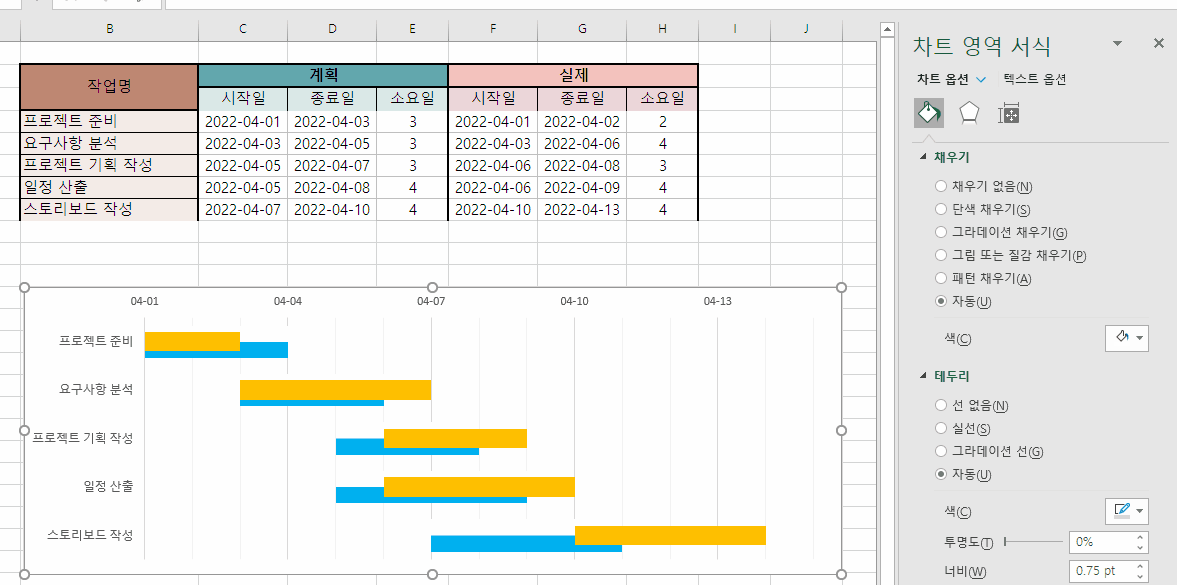Collapse the 테두리 section
The width and height of the screenshot is (1177, 585).
[x=923, y=376]
